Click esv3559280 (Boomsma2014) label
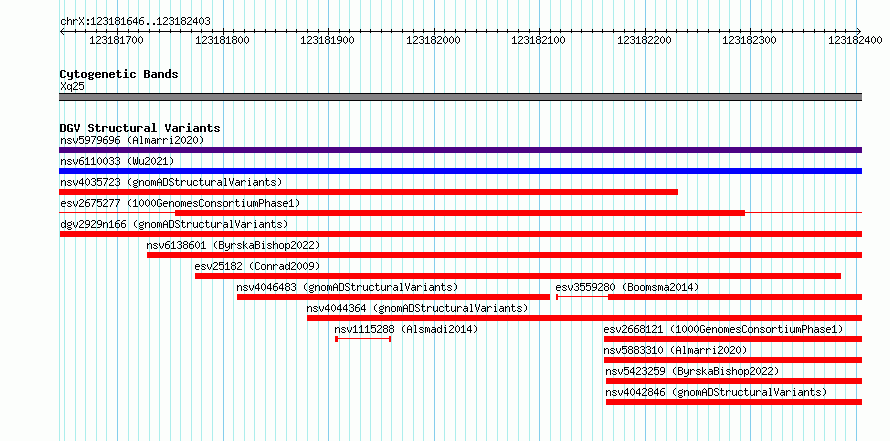Viewport: 890px width, 441px height. point(627,287)
